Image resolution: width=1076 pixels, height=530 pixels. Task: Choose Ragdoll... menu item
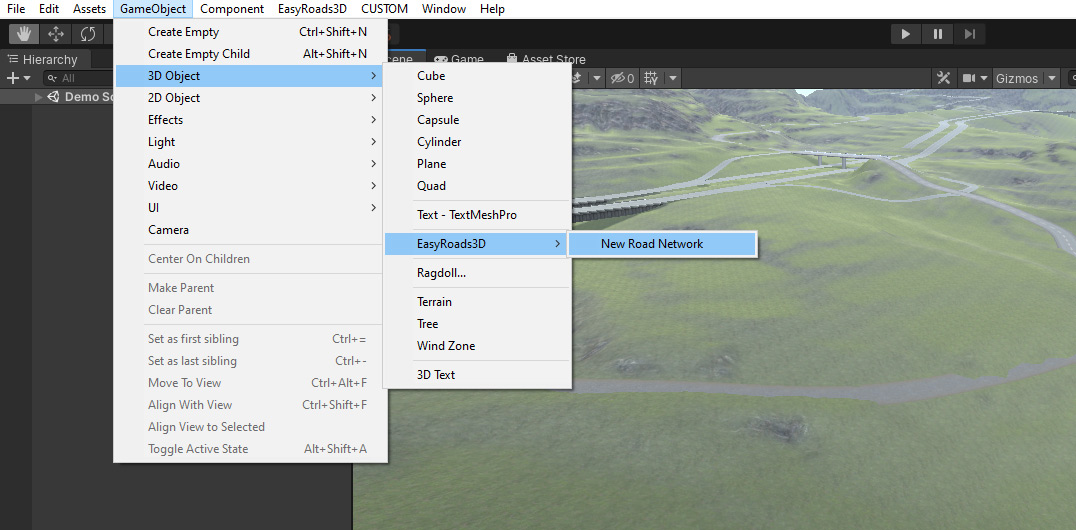(x=477, y=273)
